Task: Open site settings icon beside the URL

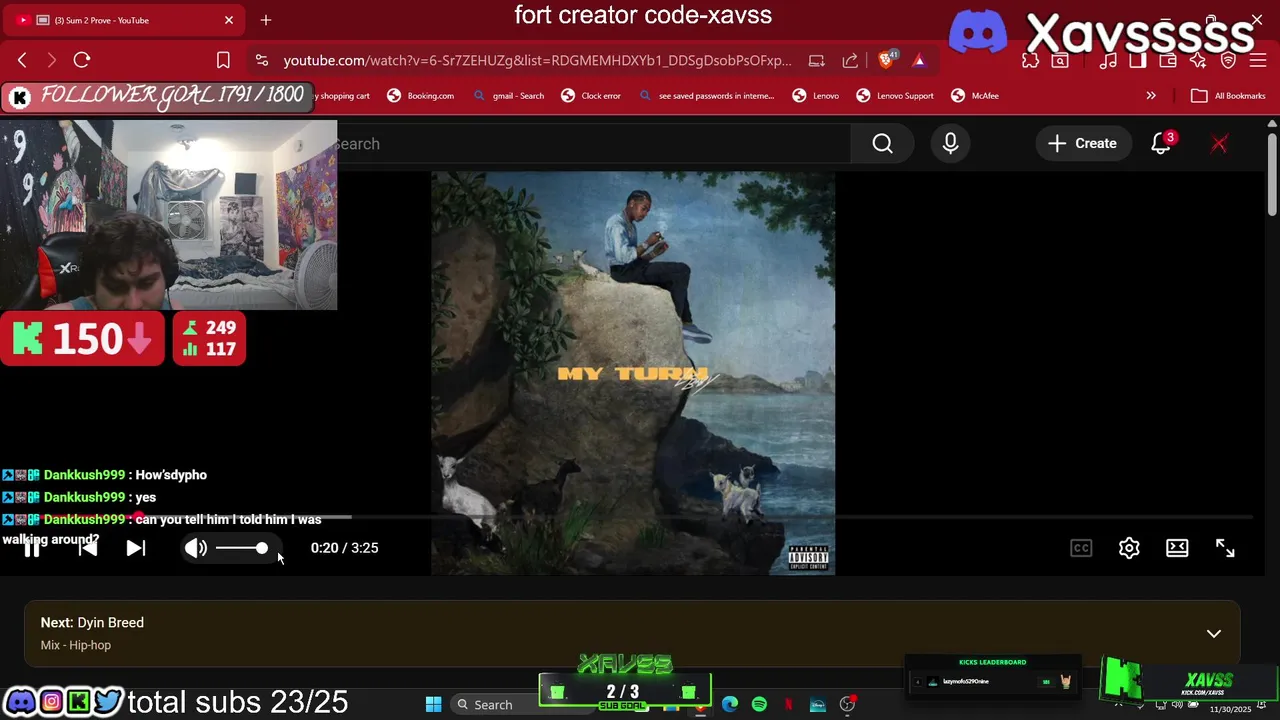Action: click(x=261, y=60)
